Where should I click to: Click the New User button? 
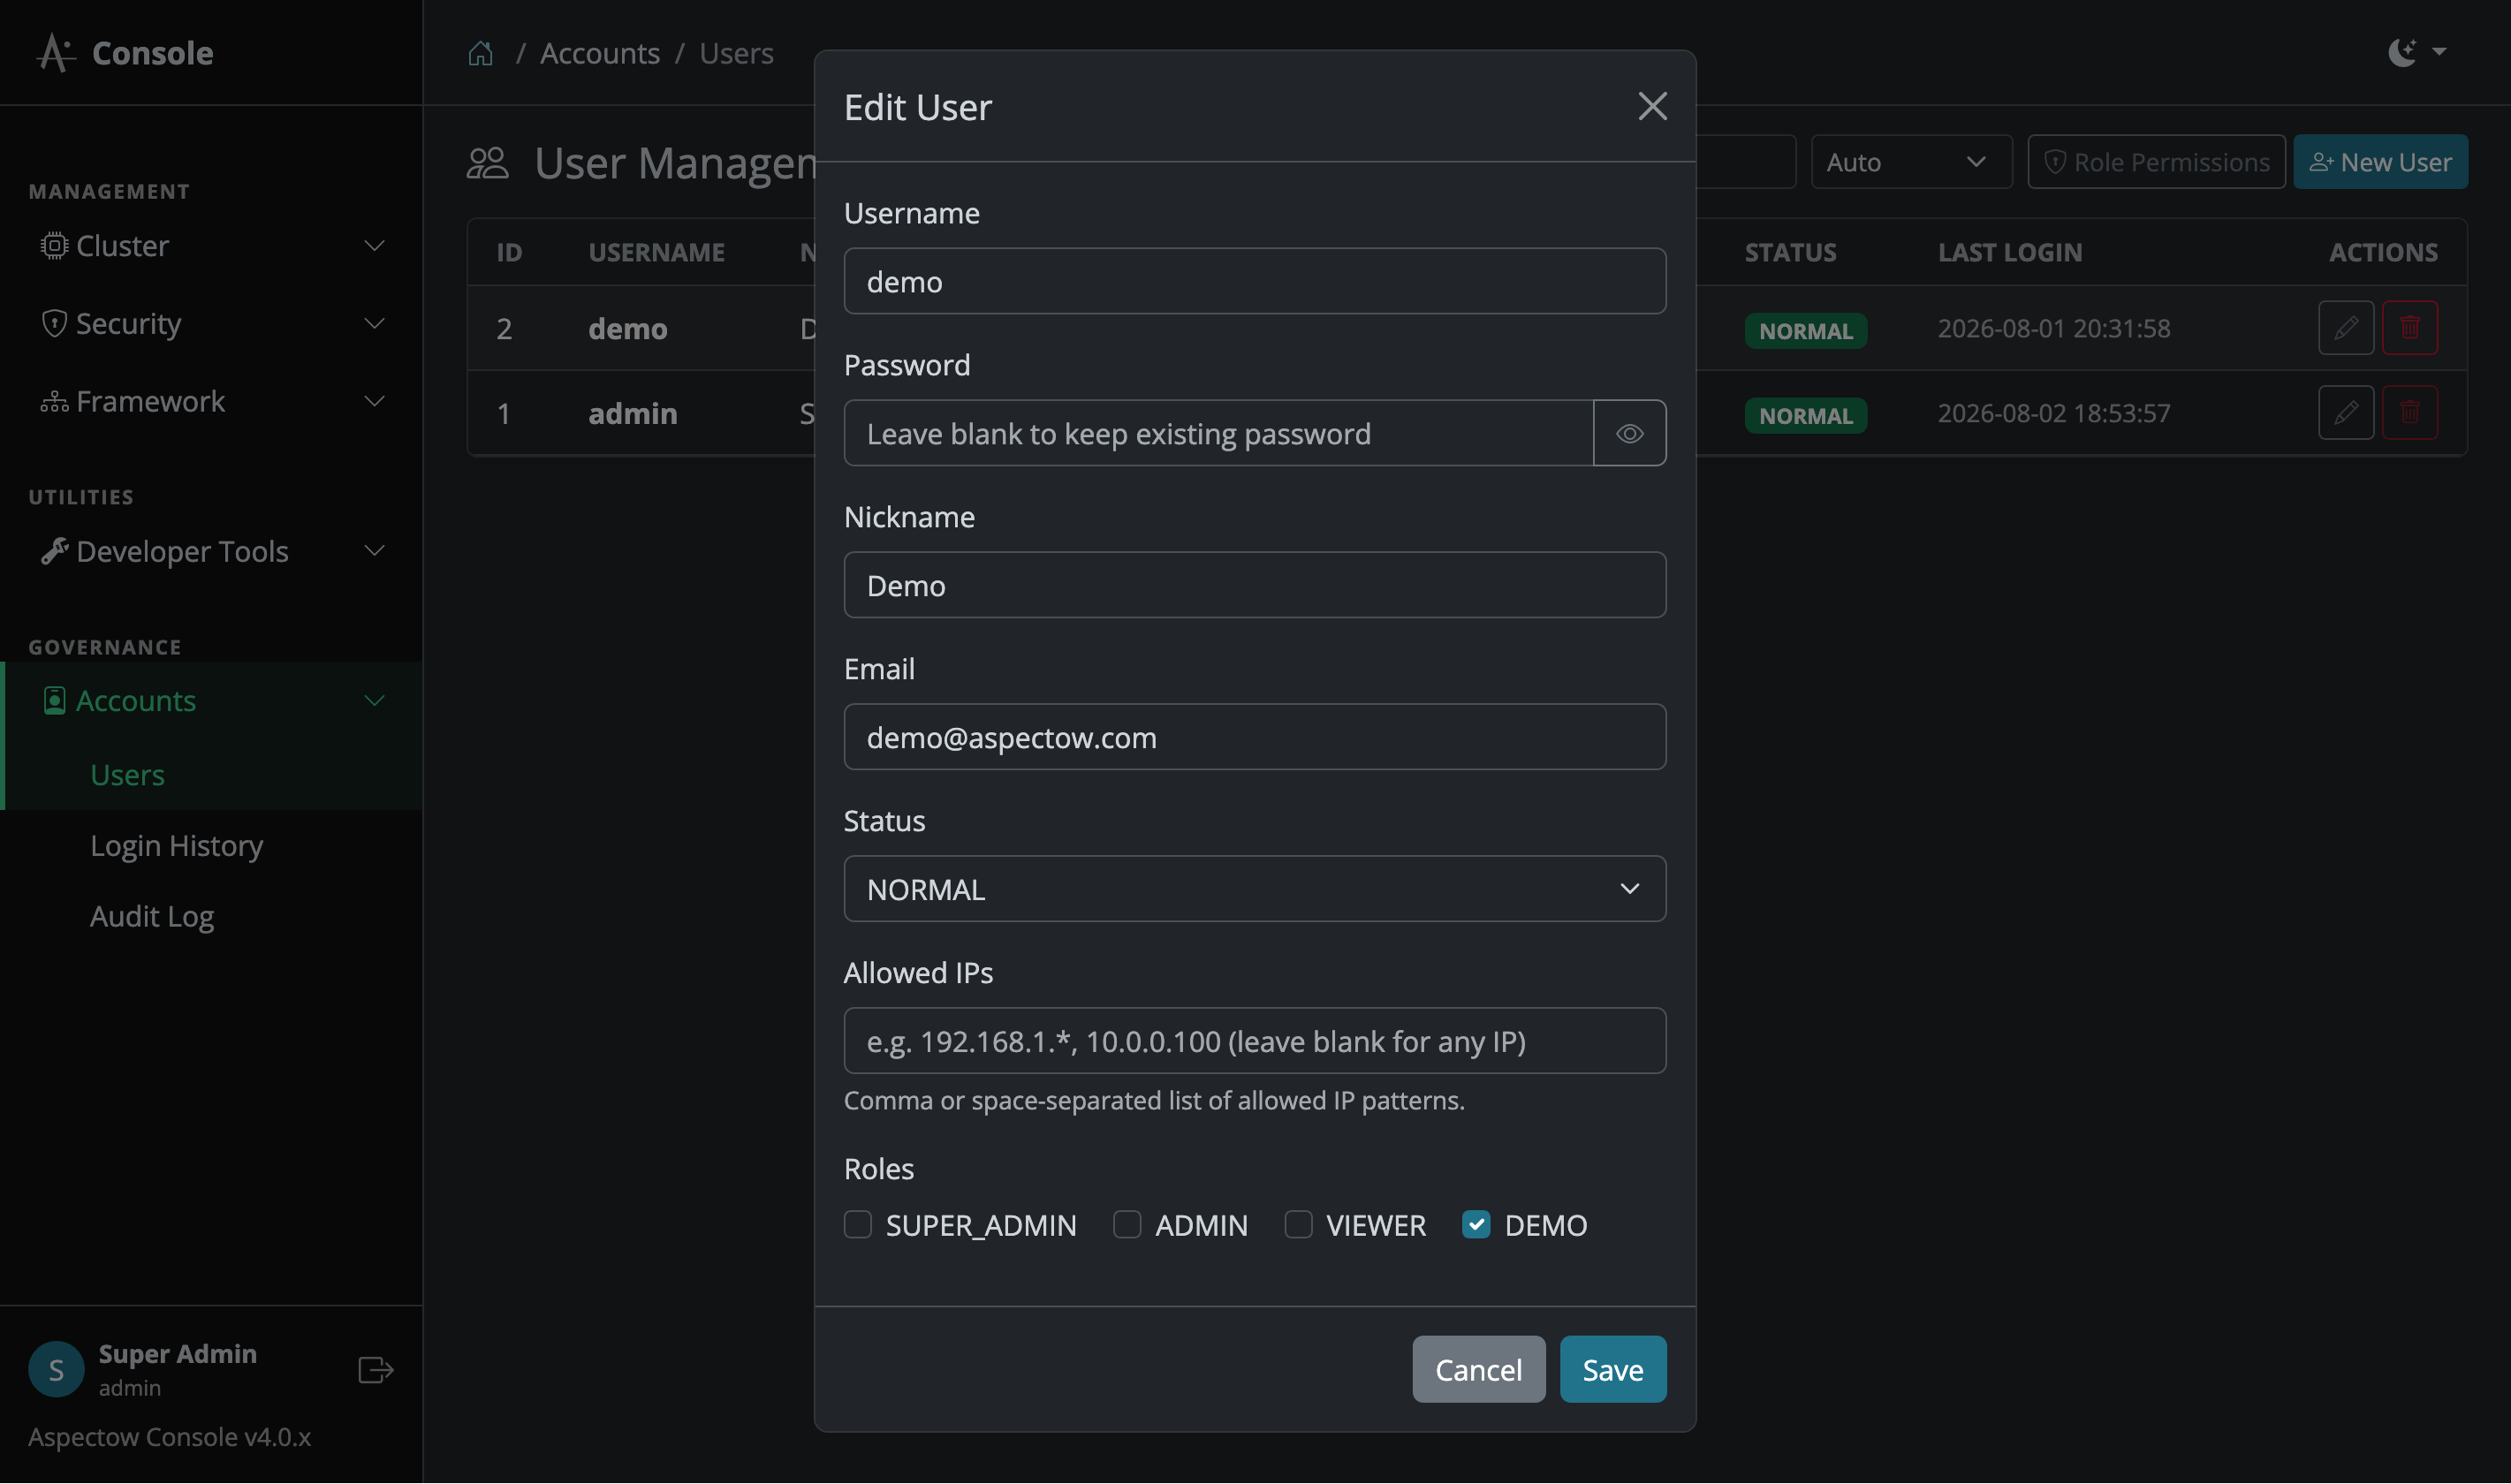tap(2380, 162)
